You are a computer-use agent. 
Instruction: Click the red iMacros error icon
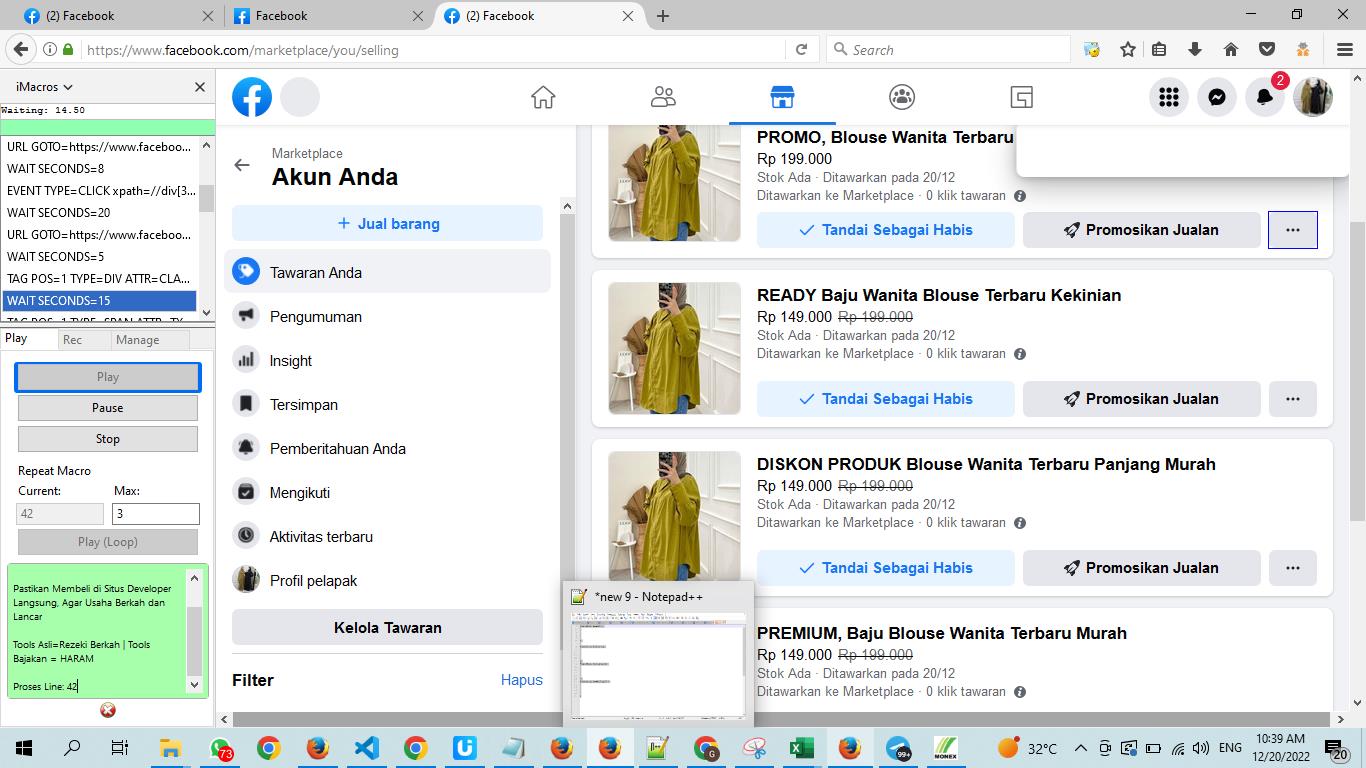[x=108, y=710]
